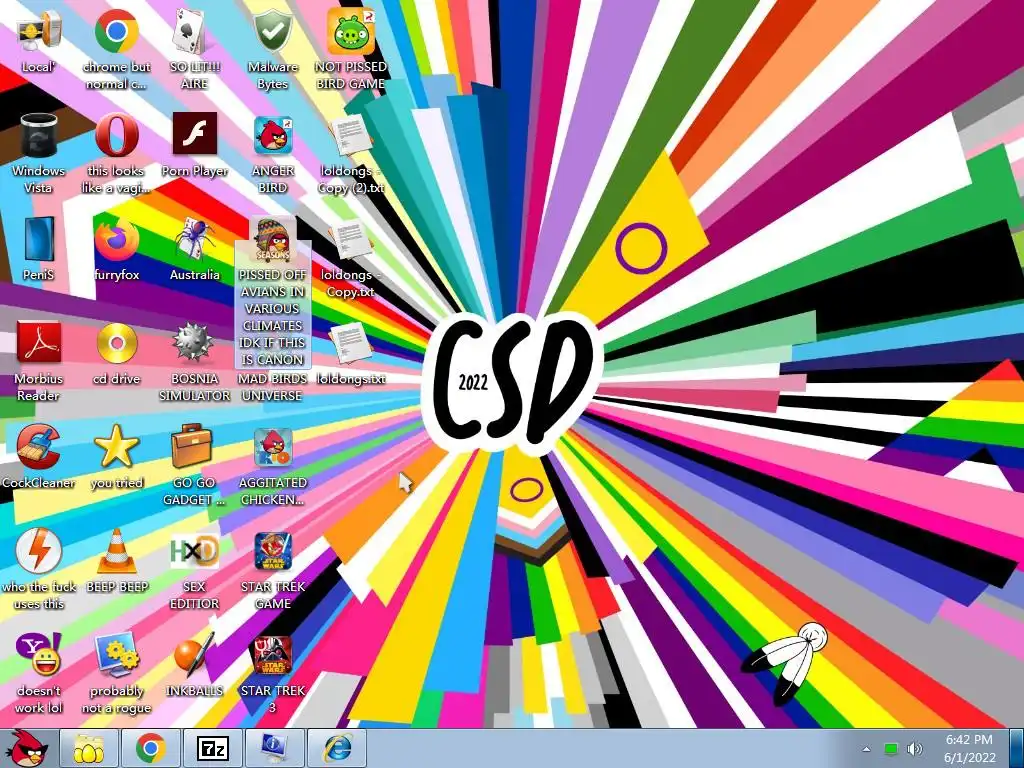Image resolution: width=1024 pixels, height=768 pixels.
Task: Click the "cd drive" disc icon
Action: coord(116,344)
